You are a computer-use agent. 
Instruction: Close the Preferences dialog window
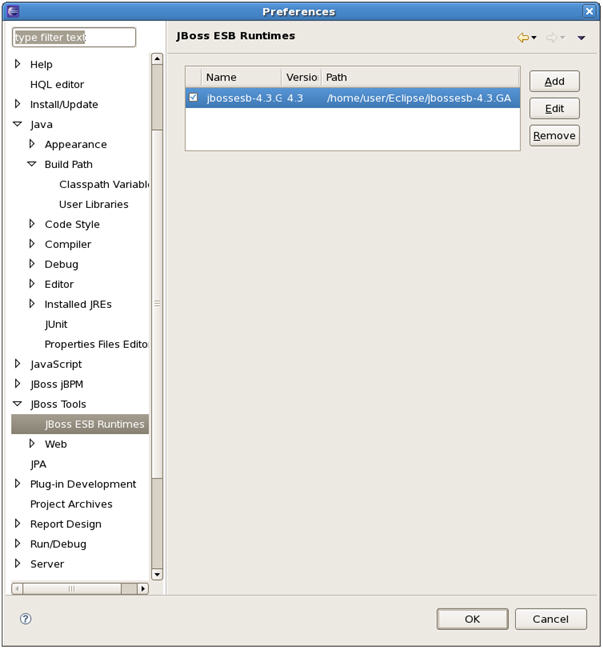(x=590, y=11)
